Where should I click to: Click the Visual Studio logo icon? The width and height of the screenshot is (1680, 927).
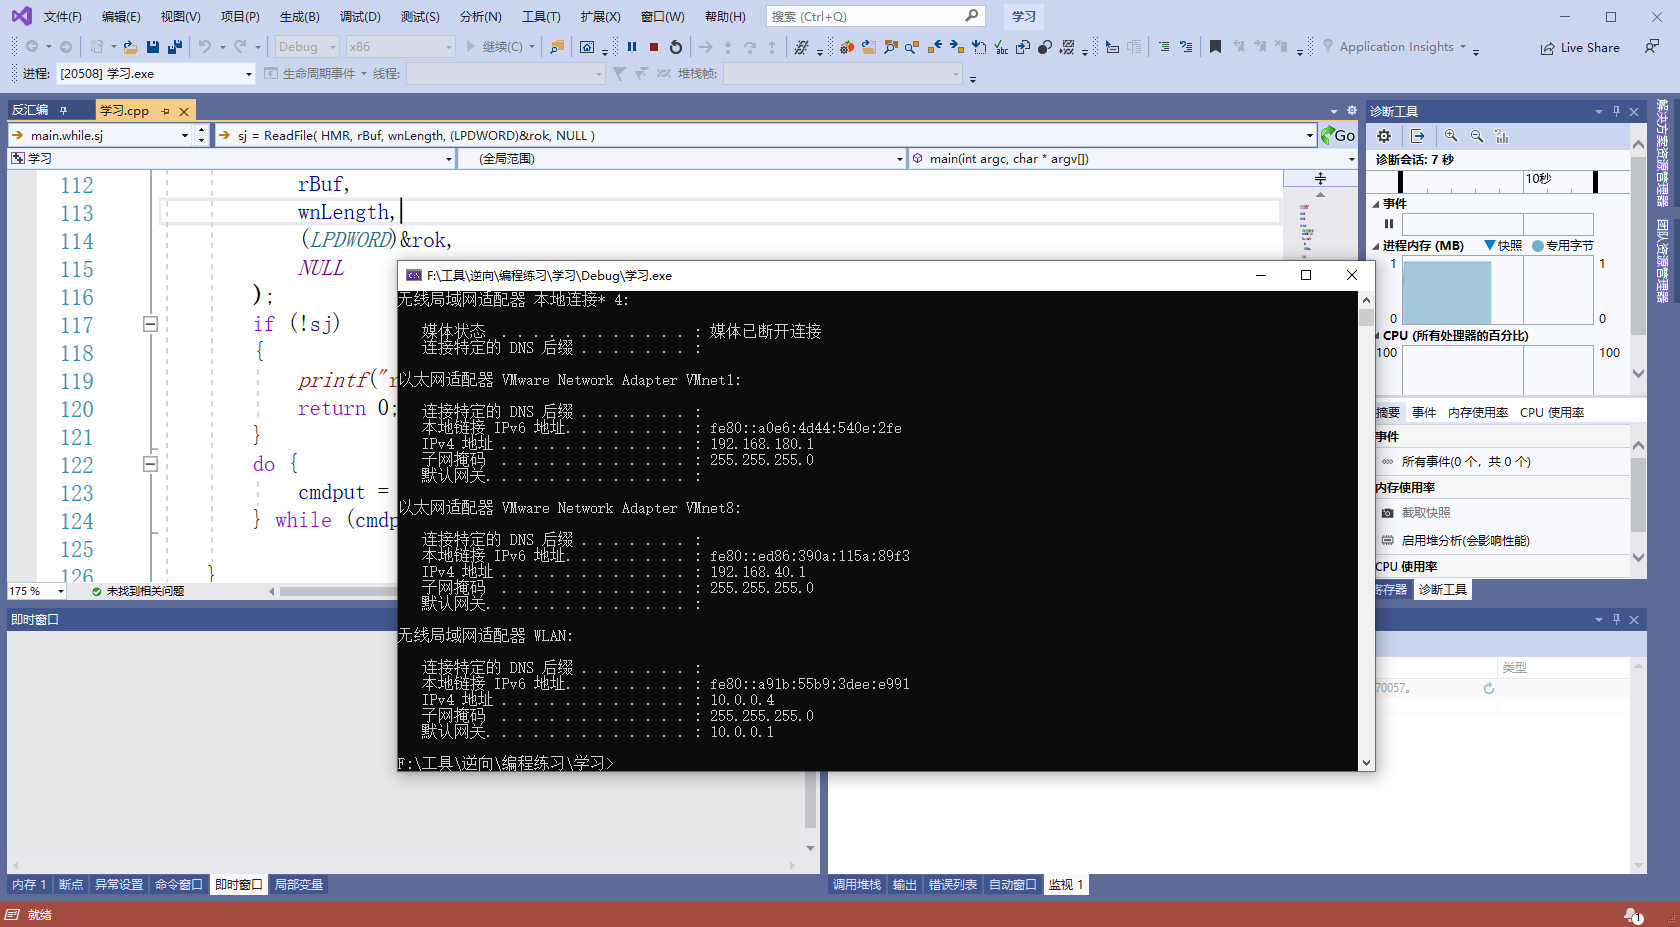21,16
